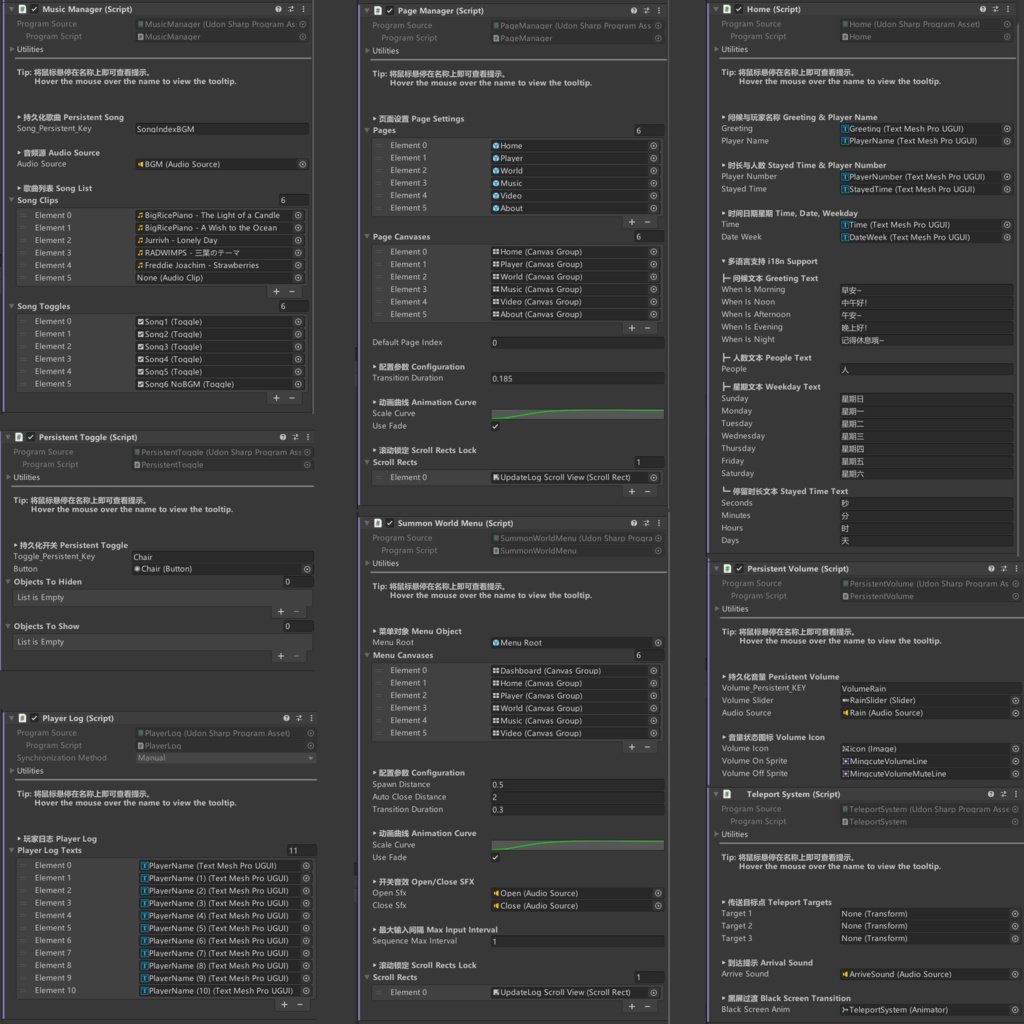This screenshot has height=1024, width=1024.
Task: Collapse the Player Log Texts list
Action: 12,850
